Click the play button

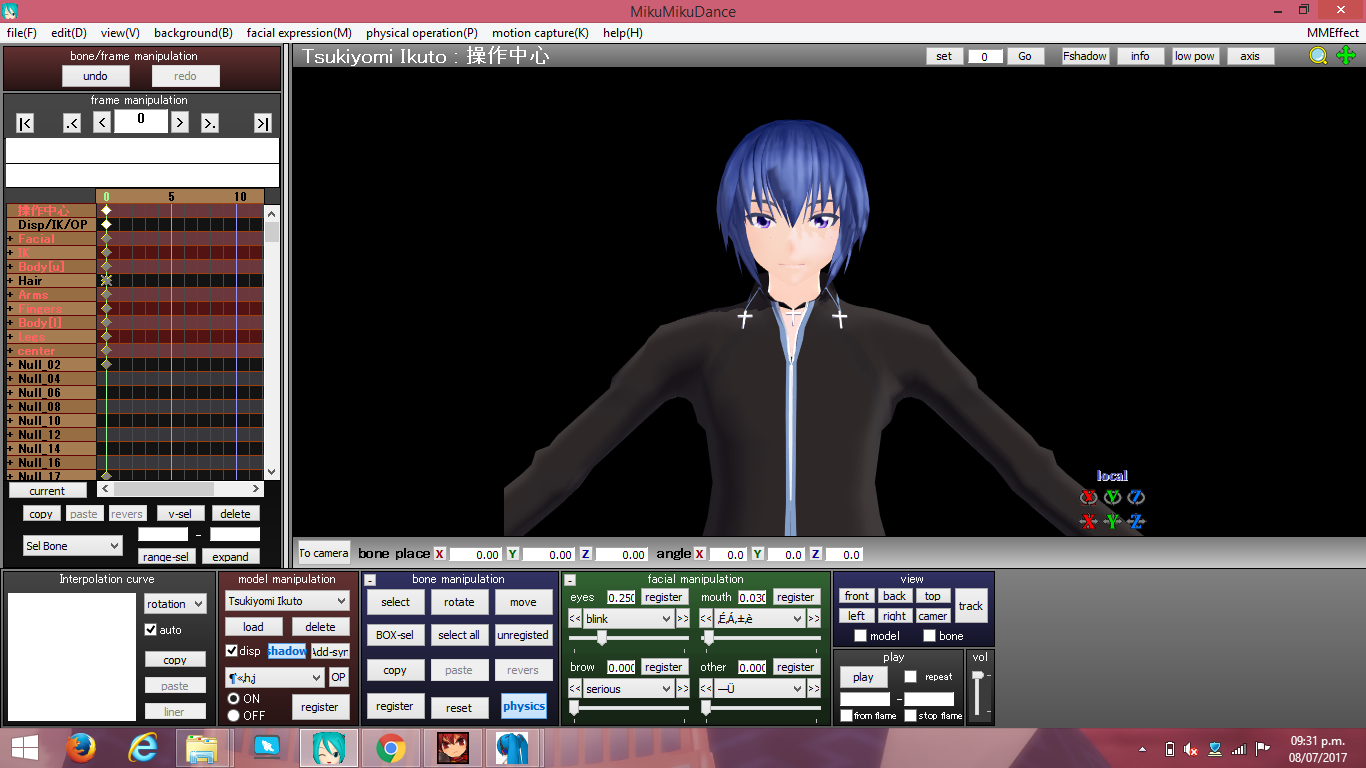[x=863, y=677]
